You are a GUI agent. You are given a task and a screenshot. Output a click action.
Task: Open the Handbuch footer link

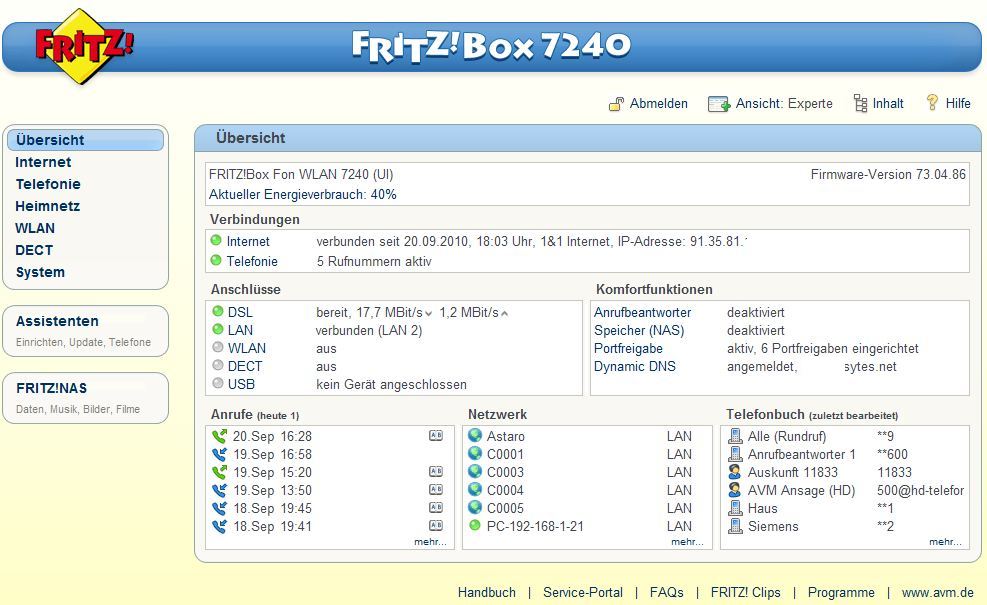[x=487, y=592]
